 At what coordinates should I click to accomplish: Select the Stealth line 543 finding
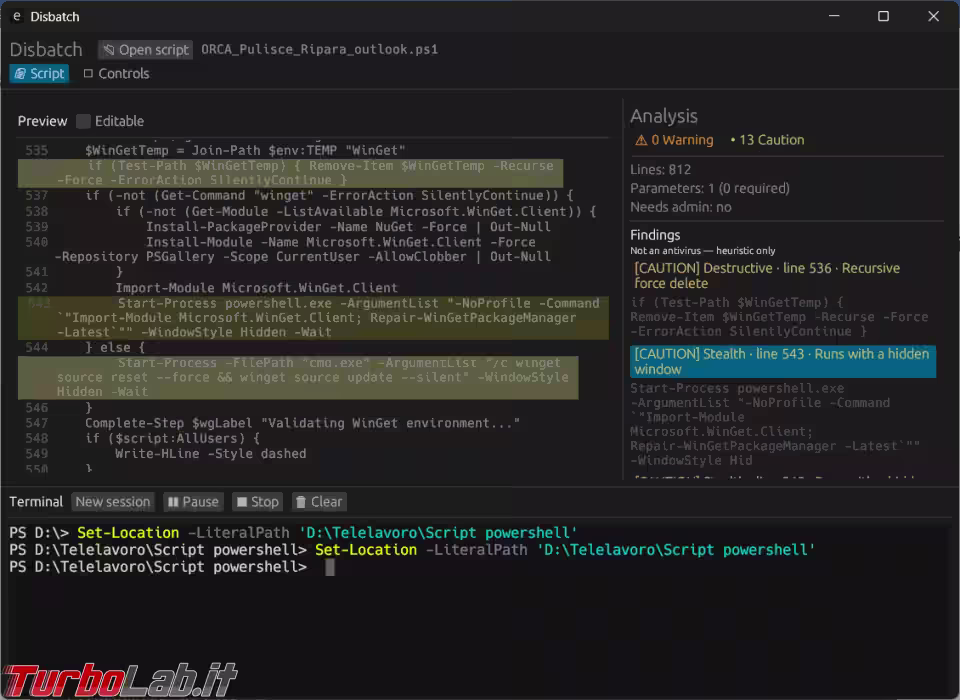tap(782, 361)
